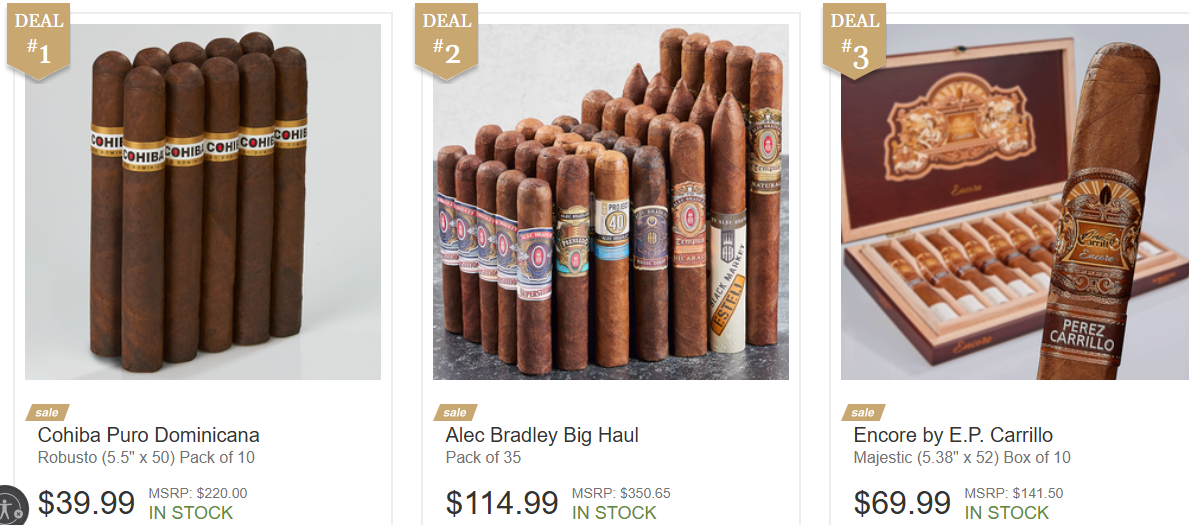Open the Cohiba Puro Dominicana product image
Viewport: 1189px width, 525px height.
[203, 202]
